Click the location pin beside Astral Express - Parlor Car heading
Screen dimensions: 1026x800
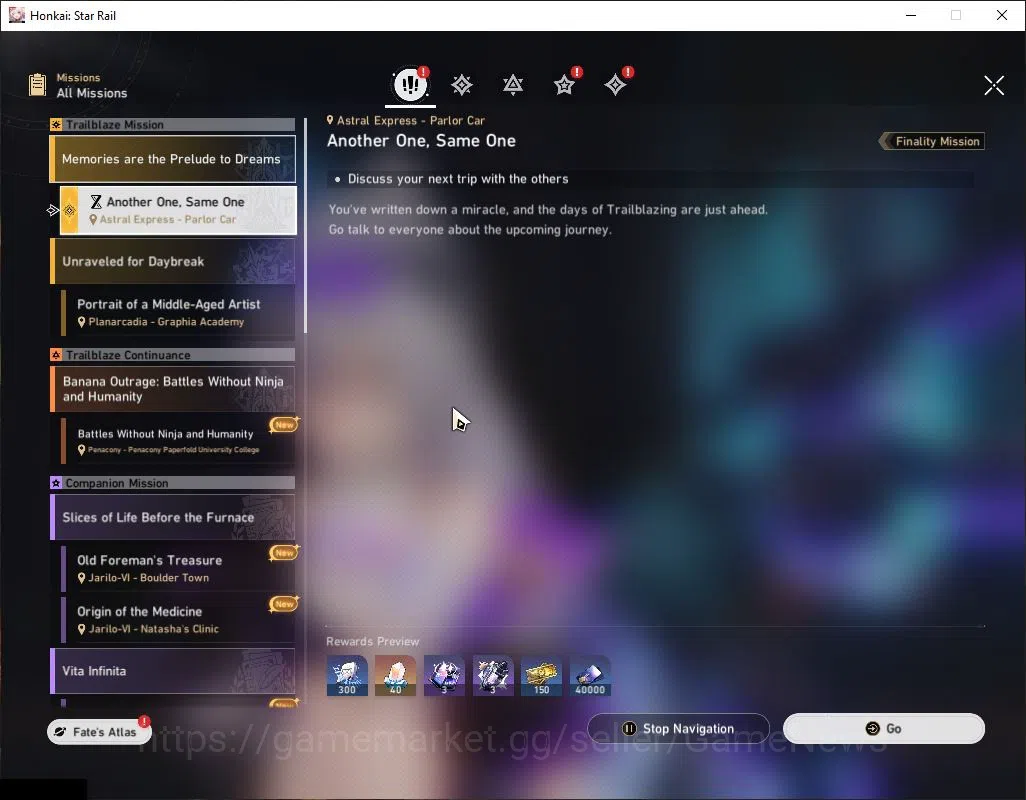pyautogui.click(x=330, y=120)
